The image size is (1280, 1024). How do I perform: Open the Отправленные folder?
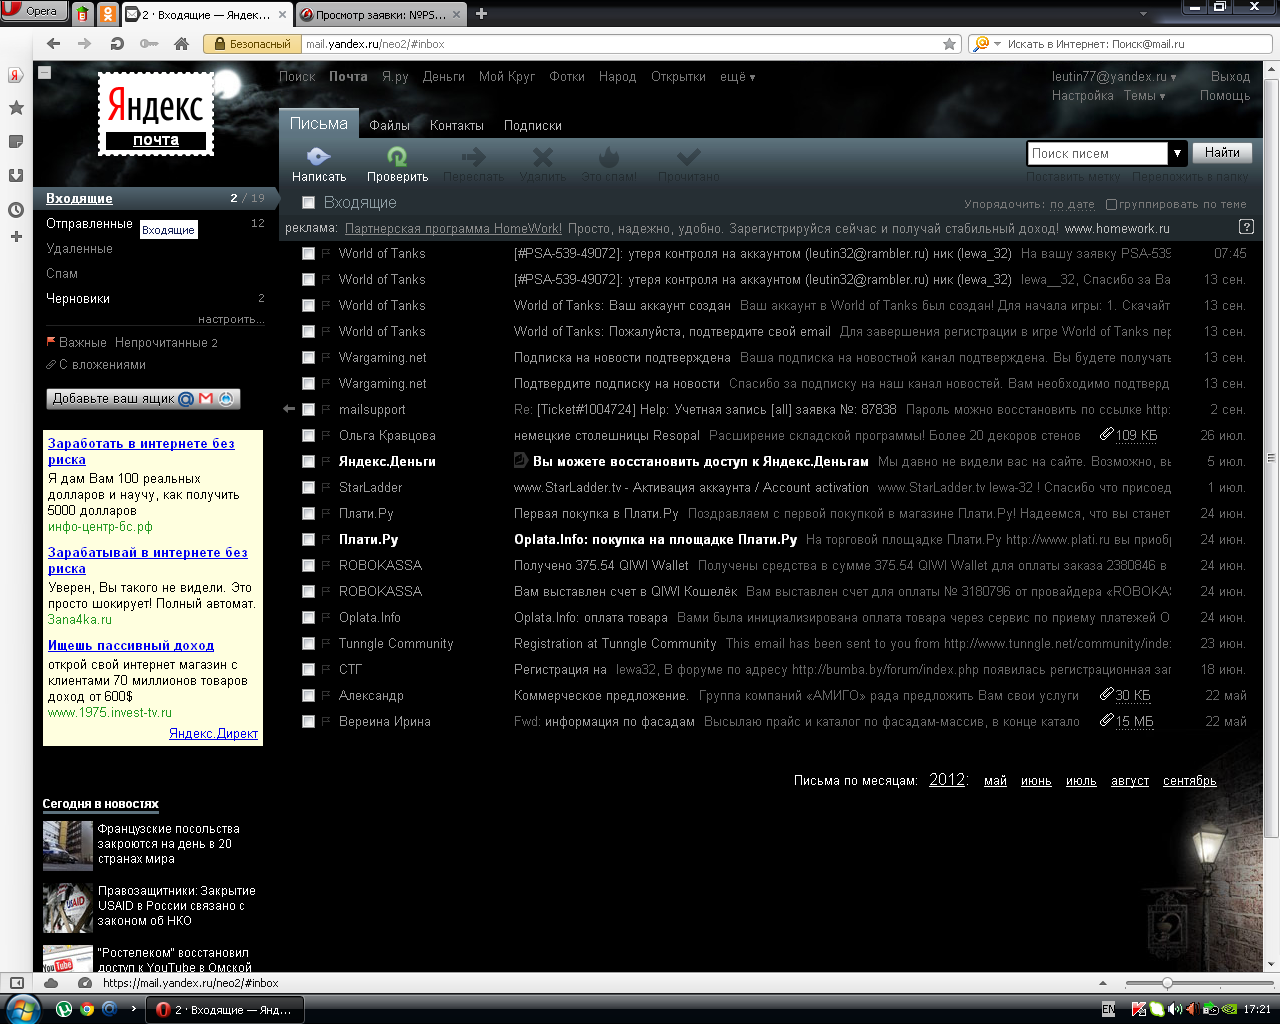(x=89, y=224)
